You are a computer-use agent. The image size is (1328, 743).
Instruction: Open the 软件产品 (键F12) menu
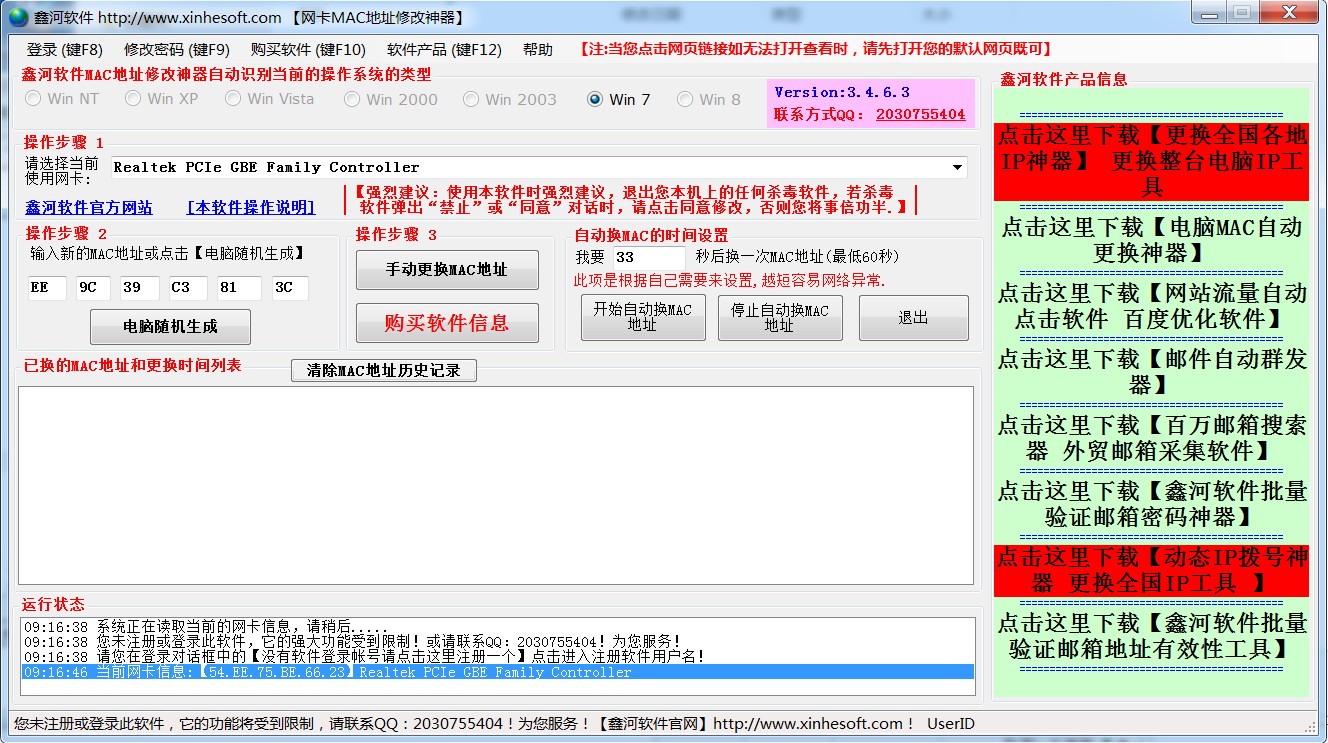(x=444, y=49)
